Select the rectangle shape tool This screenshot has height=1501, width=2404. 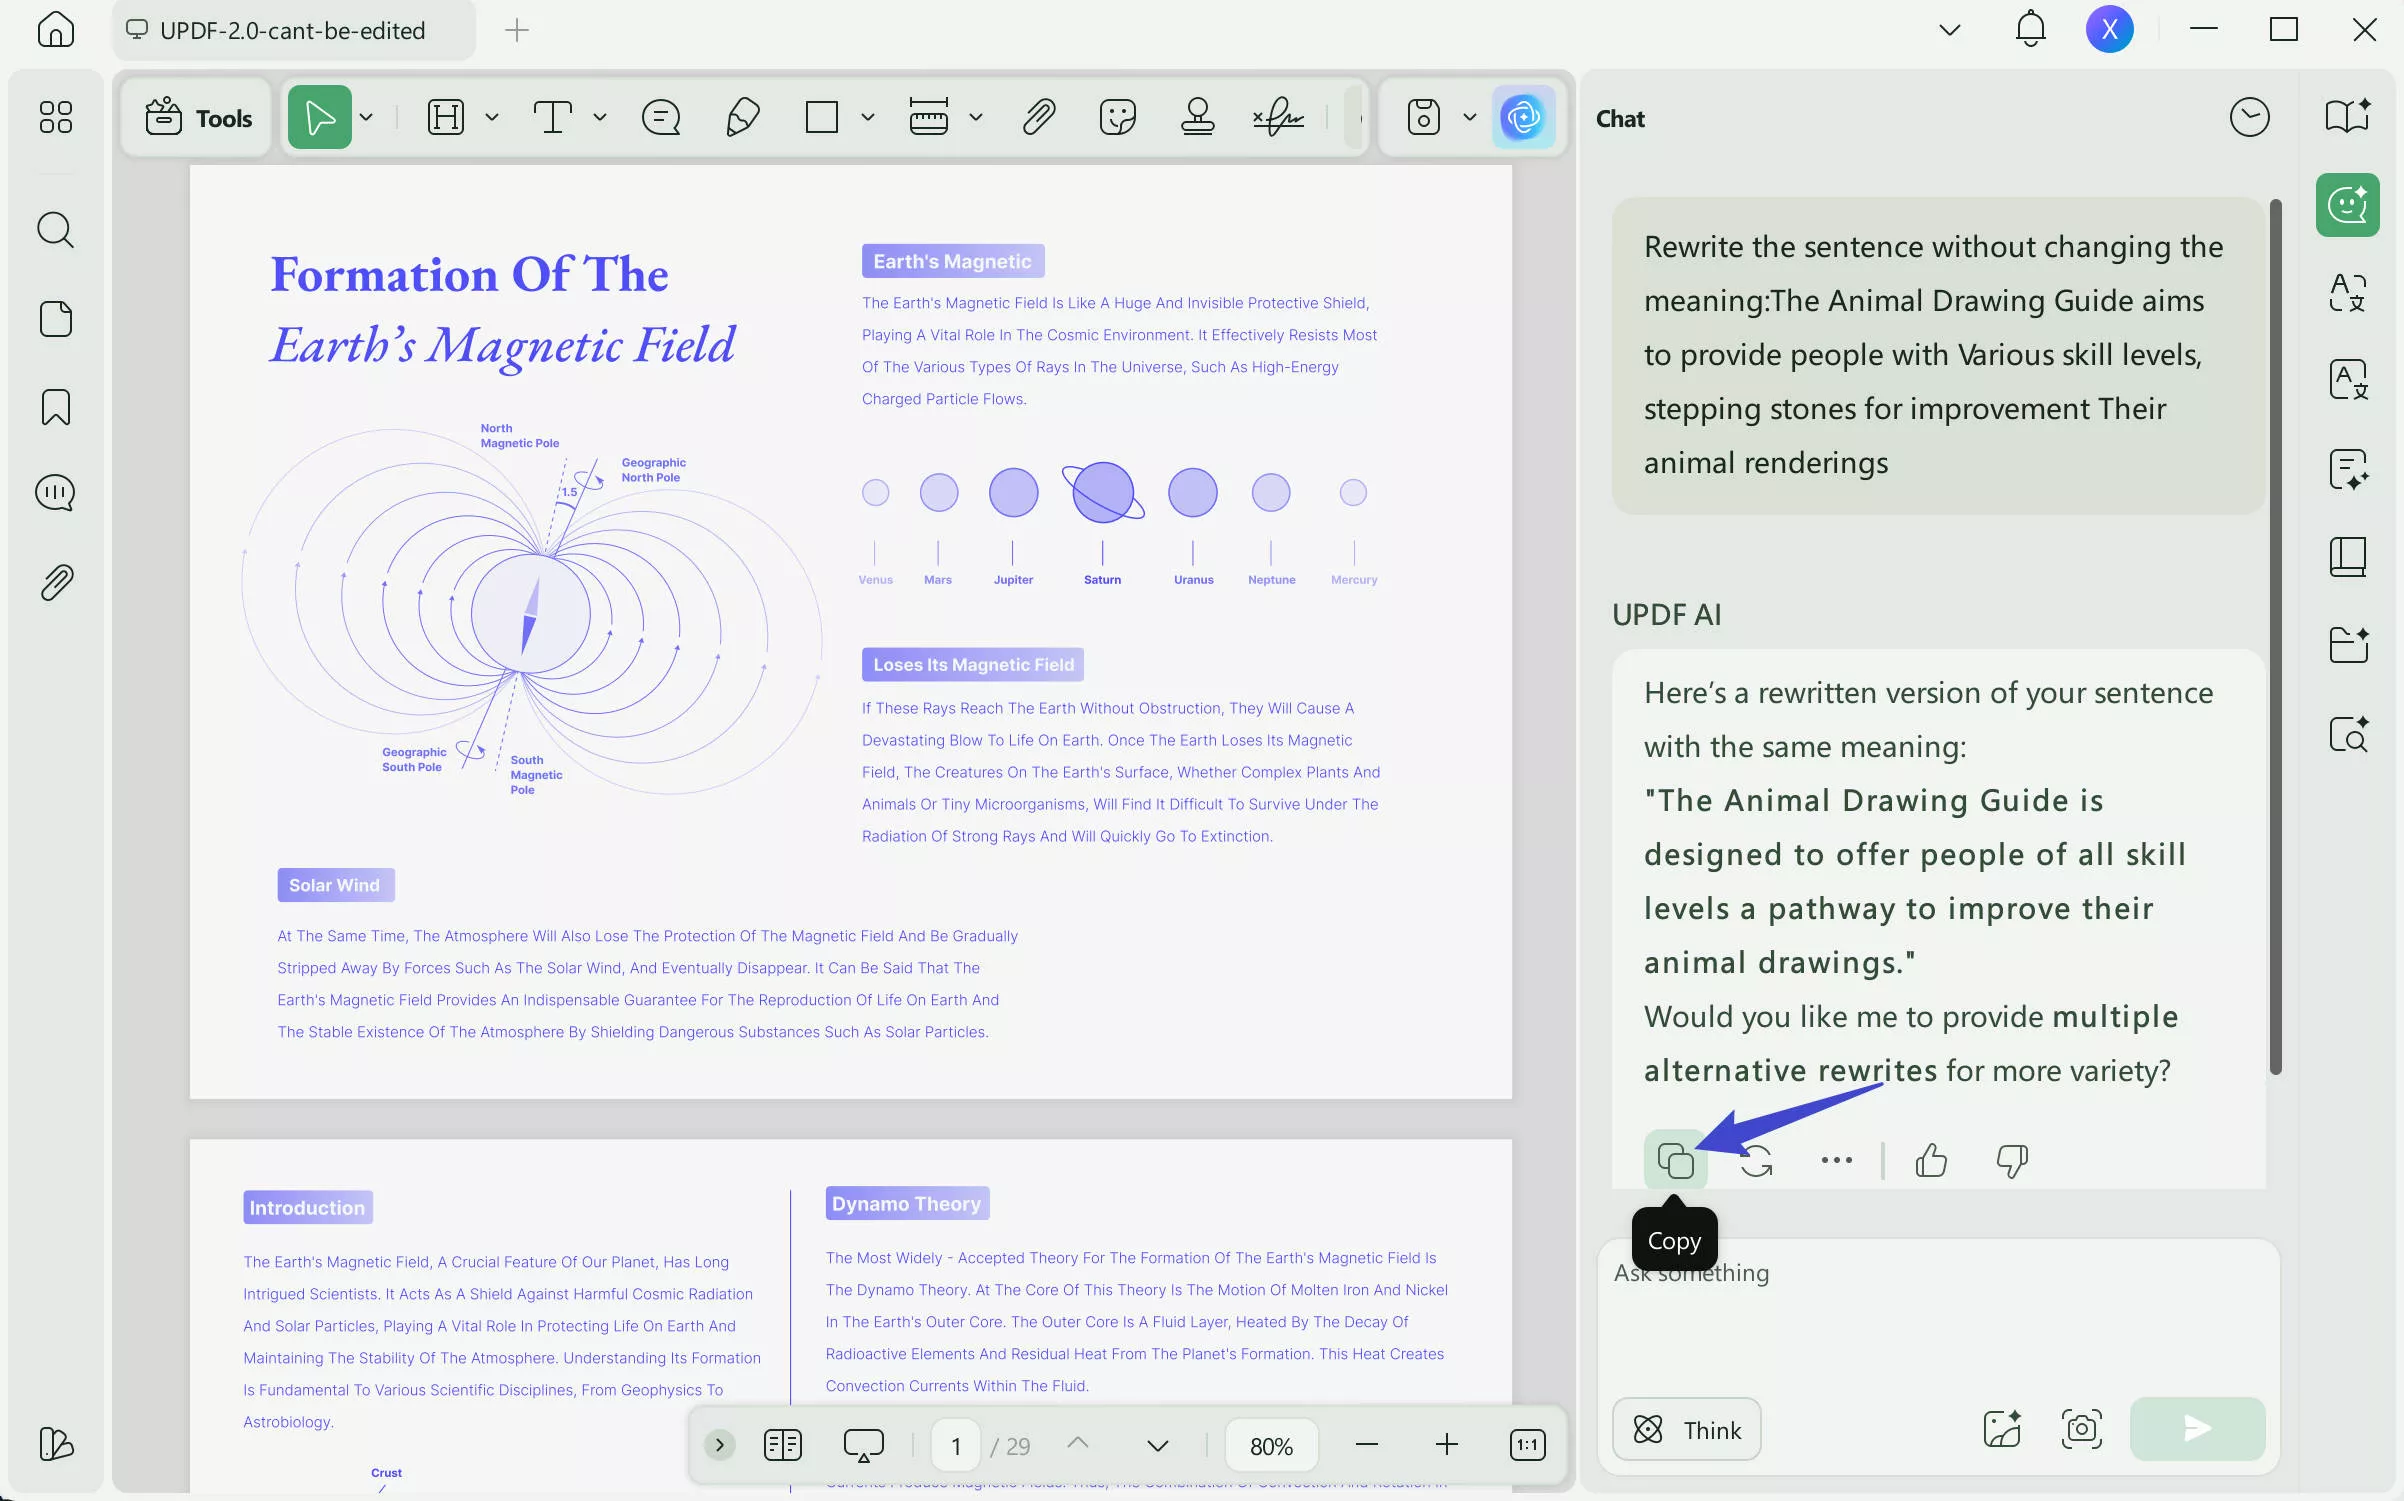click(x=822, y=118)
